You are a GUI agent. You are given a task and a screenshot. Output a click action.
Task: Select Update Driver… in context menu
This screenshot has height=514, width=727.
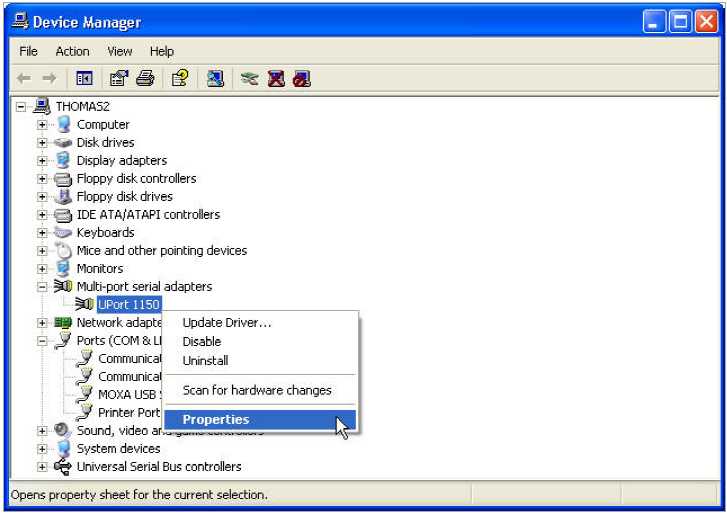click(x=227, y=322)
